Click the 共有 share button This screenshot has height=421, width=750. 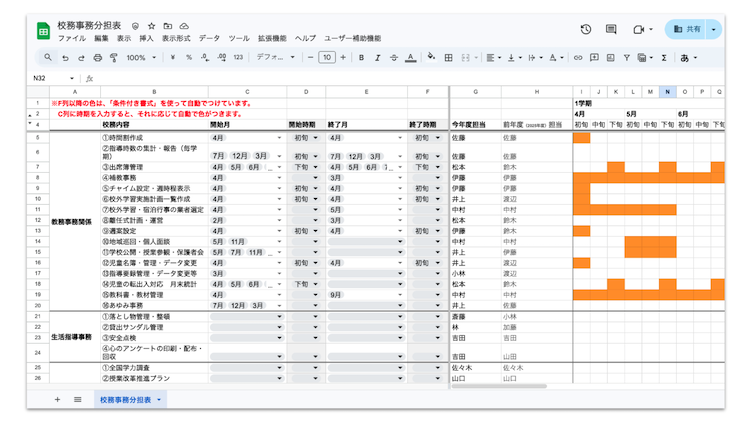point(687,30)
